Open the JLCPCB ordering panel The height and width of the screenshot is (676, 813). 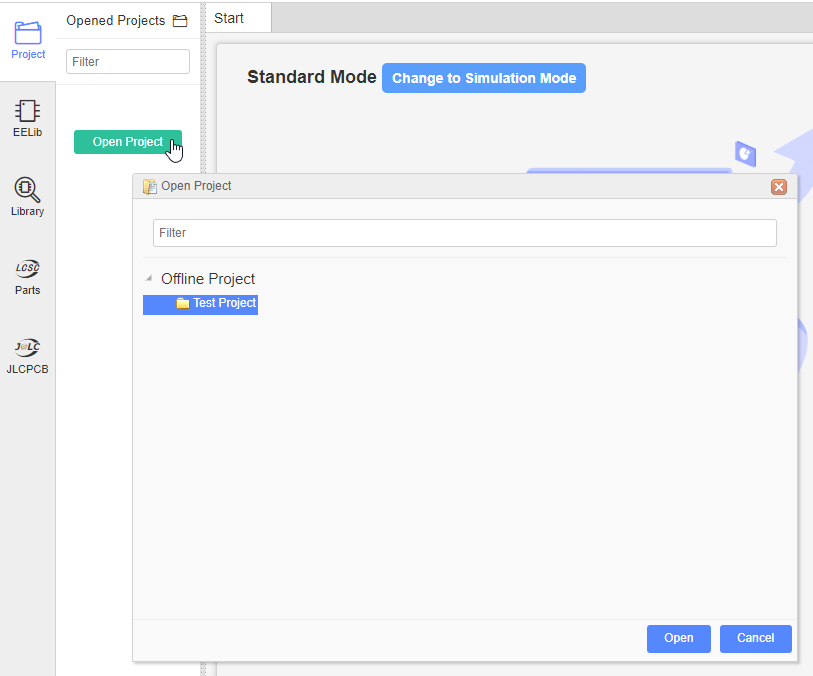27,356
